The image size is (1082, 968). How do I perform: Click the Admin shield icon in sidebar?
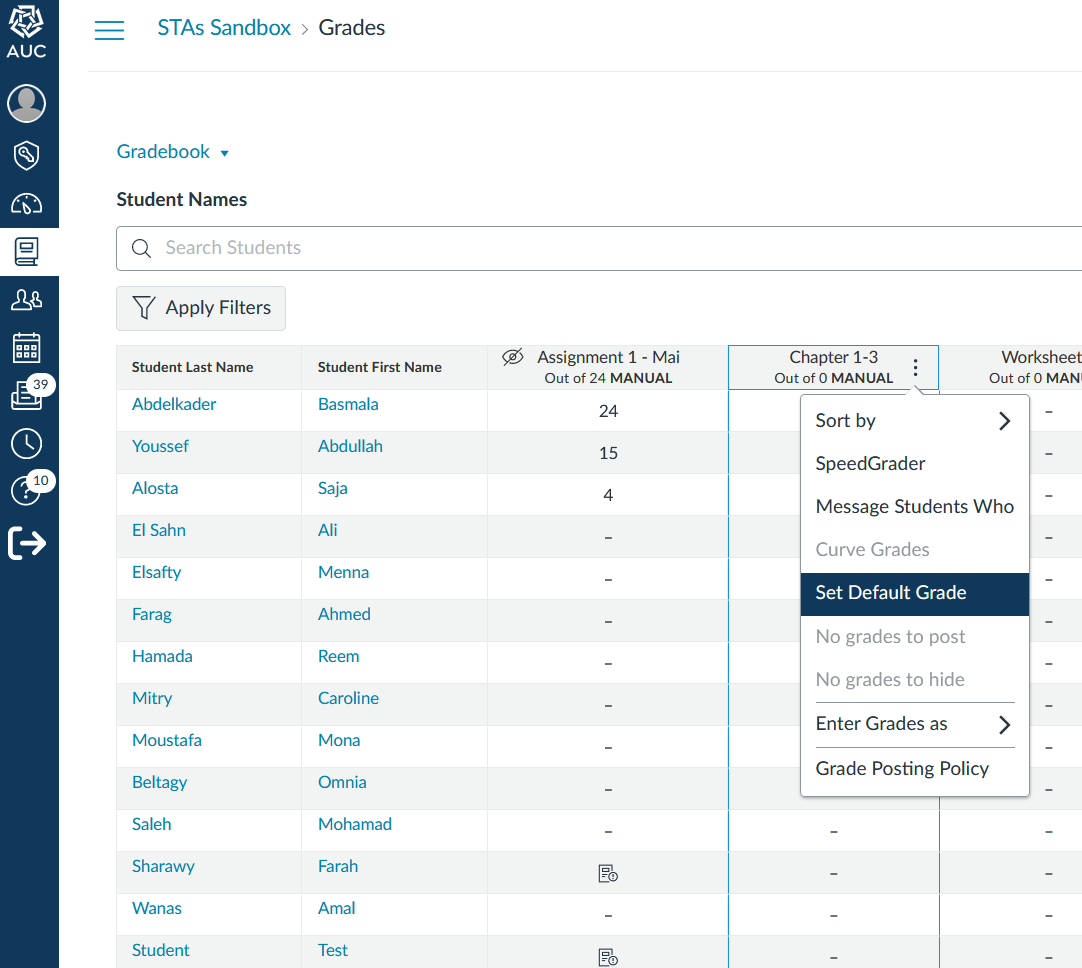27,155
